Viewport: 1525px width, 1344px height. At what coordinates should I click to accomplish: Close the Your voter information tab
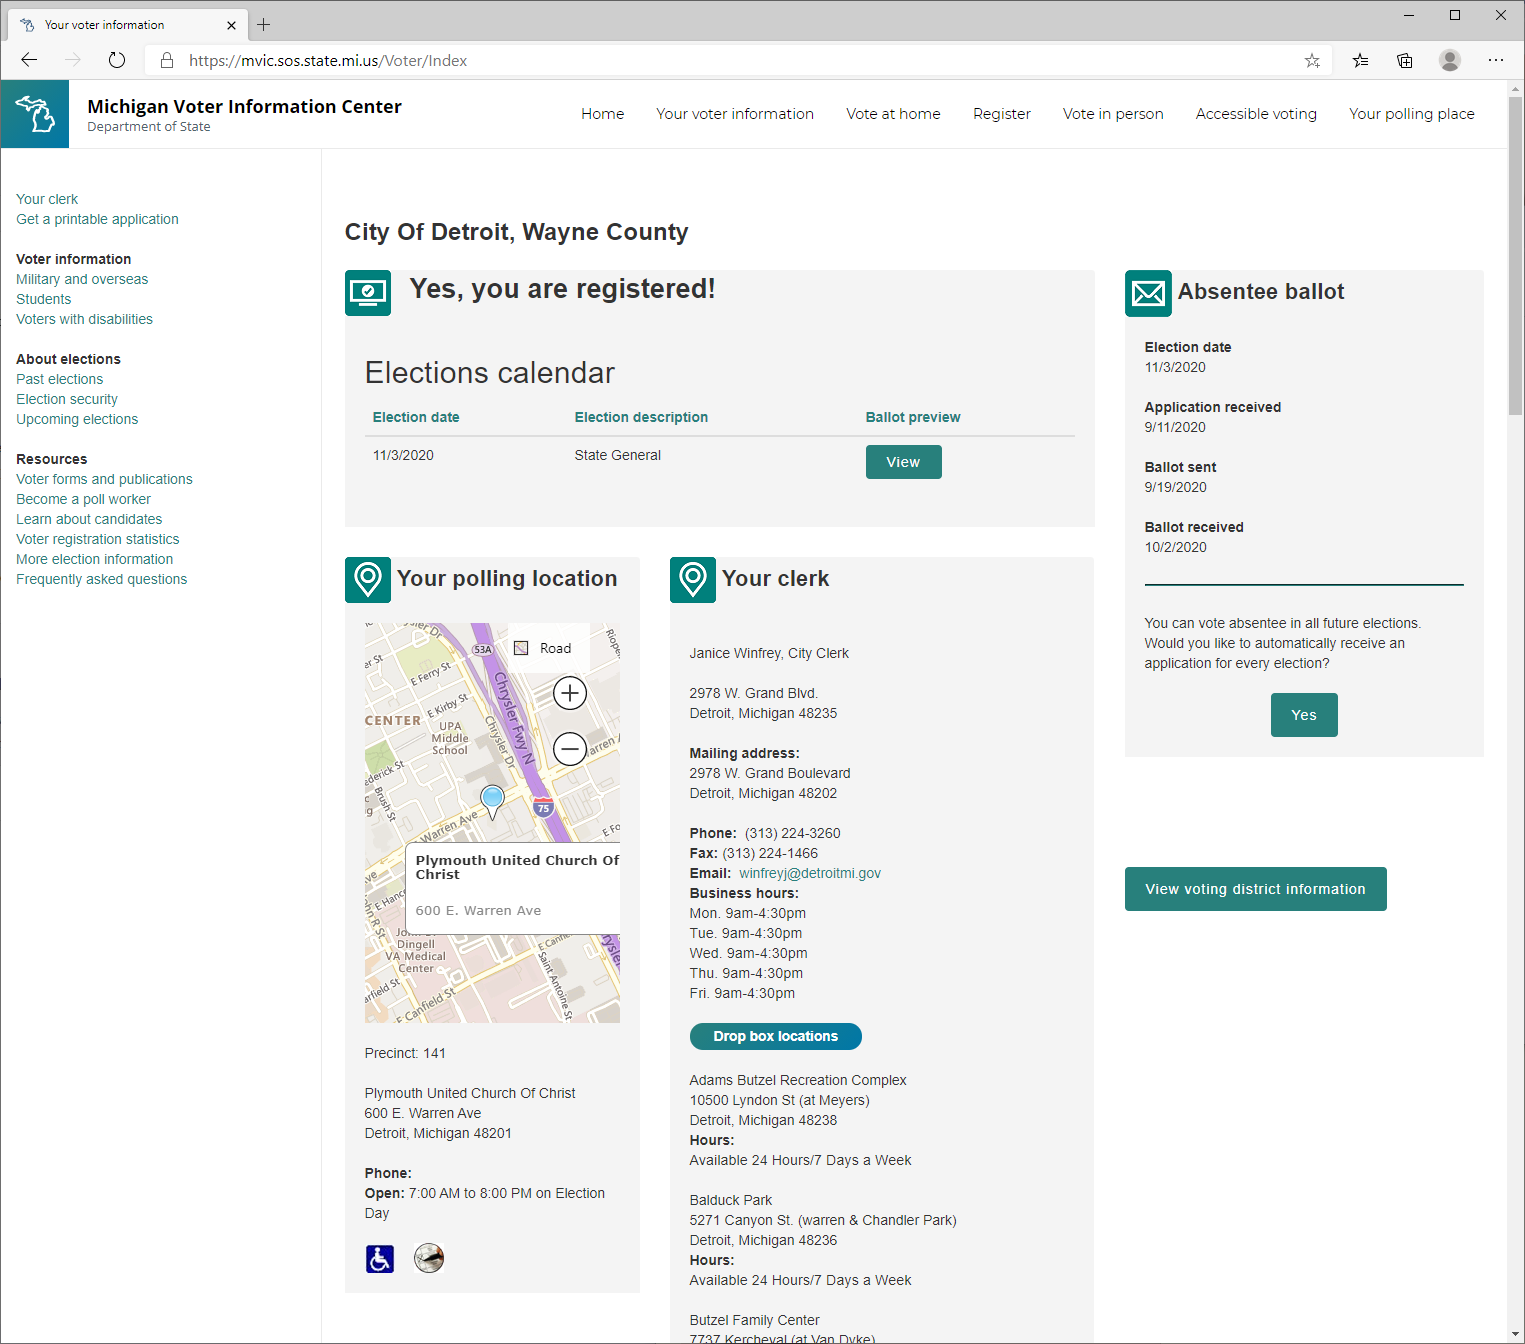231,25
